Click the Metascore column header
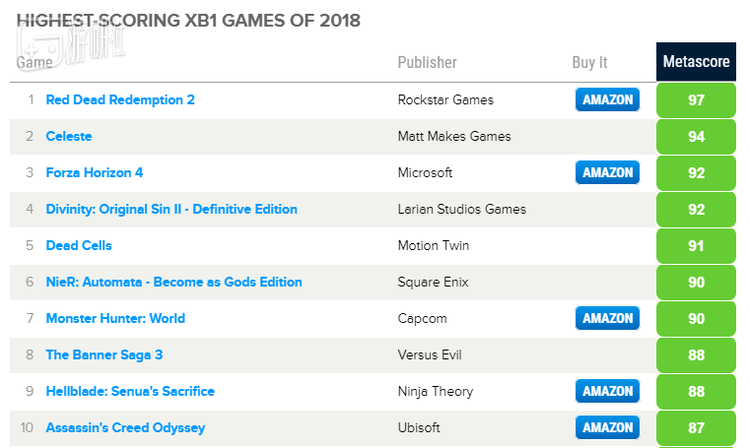750x448 pixels. tap(697, 62)
